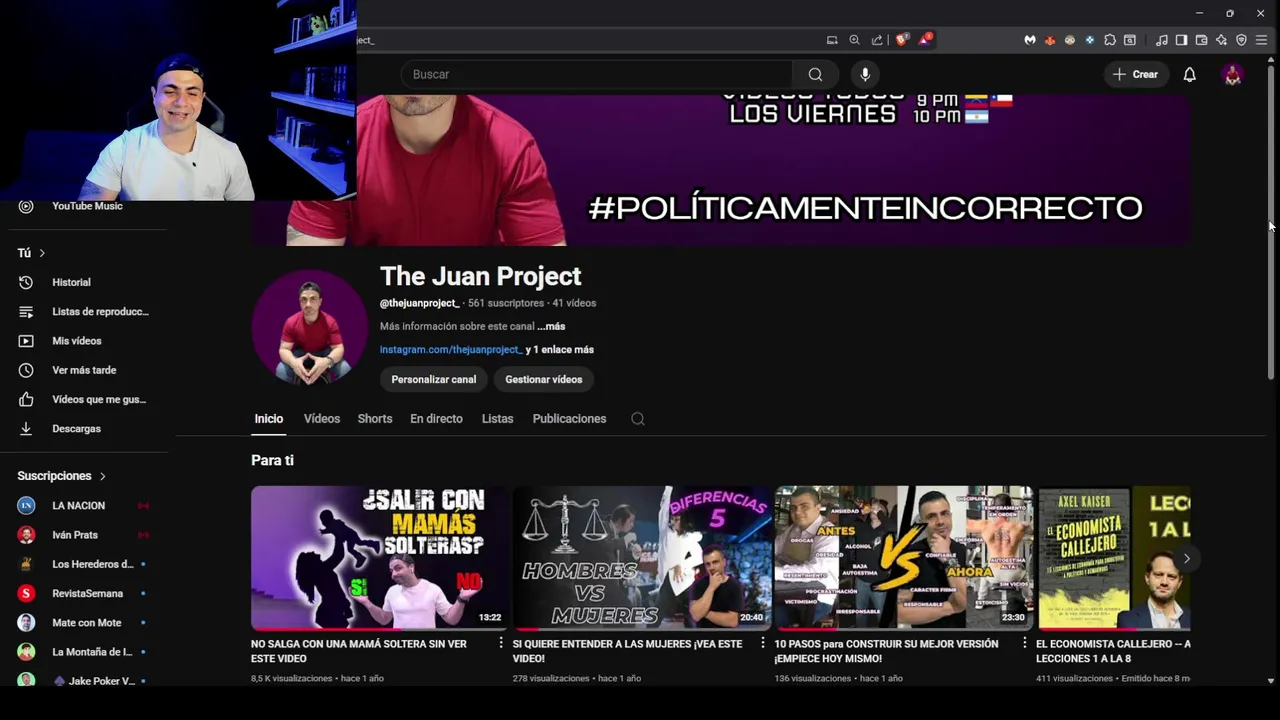Open MetaMask fox extension icon
This screenshot has width=1280, height=720.
coord(1050,40)
